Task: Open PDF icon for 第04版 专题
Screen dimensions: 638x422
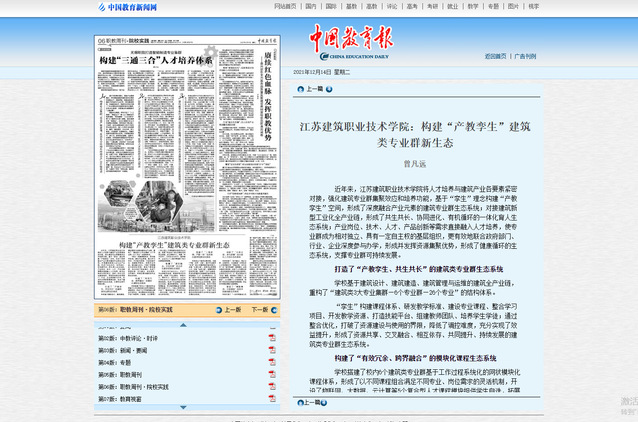Action: [x=272, y=362]
